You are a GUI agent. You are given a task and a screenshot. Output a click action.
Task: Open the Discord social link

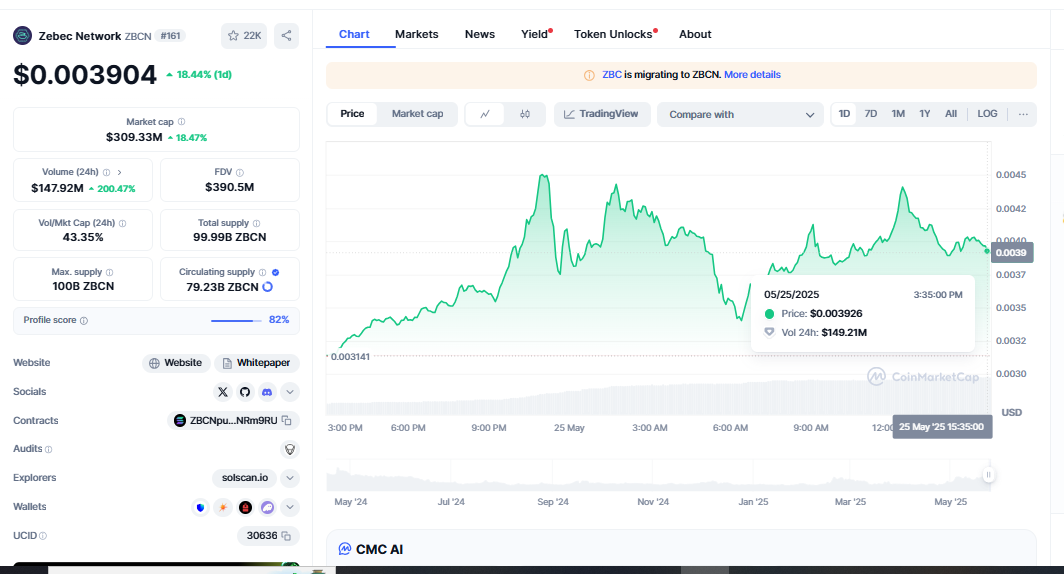(x=267, y=392)
